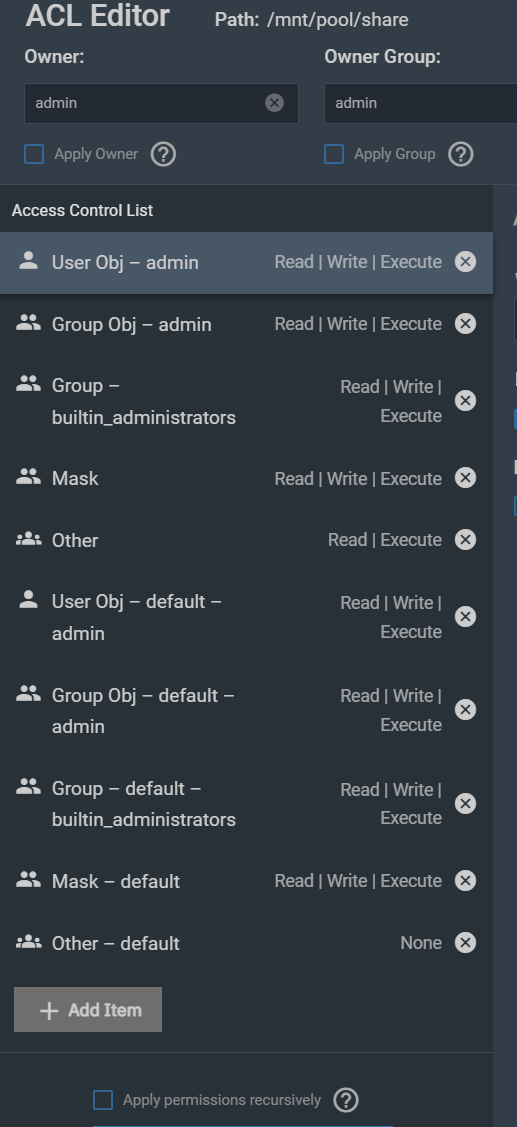Screen dimensions: 517x1127
Task: Click the Add Item button
Action: pos(88,1010)
